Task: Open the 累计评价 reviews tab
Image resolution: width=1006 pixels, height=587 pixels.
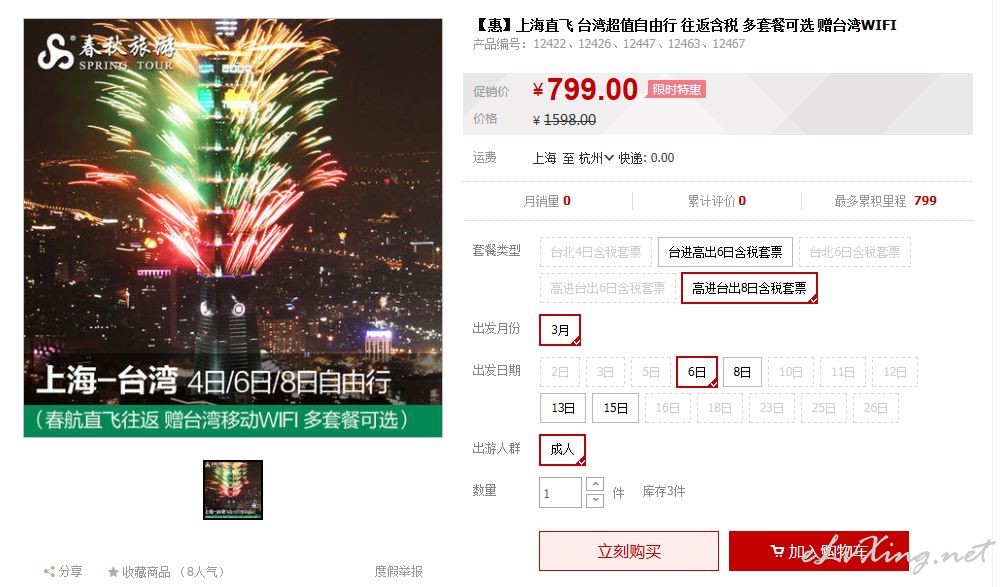Action: pyautogui.click(x=717, y=201)
